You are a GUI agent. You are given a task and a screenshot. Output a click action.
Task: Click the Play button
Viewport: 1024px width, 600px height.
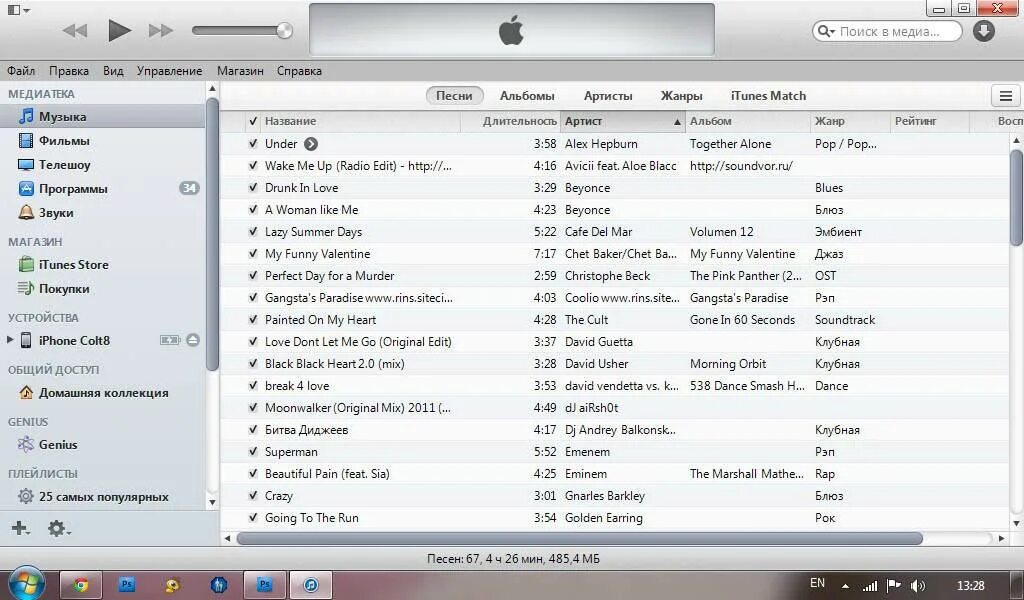pyautogui.click(x=119, y=31)
